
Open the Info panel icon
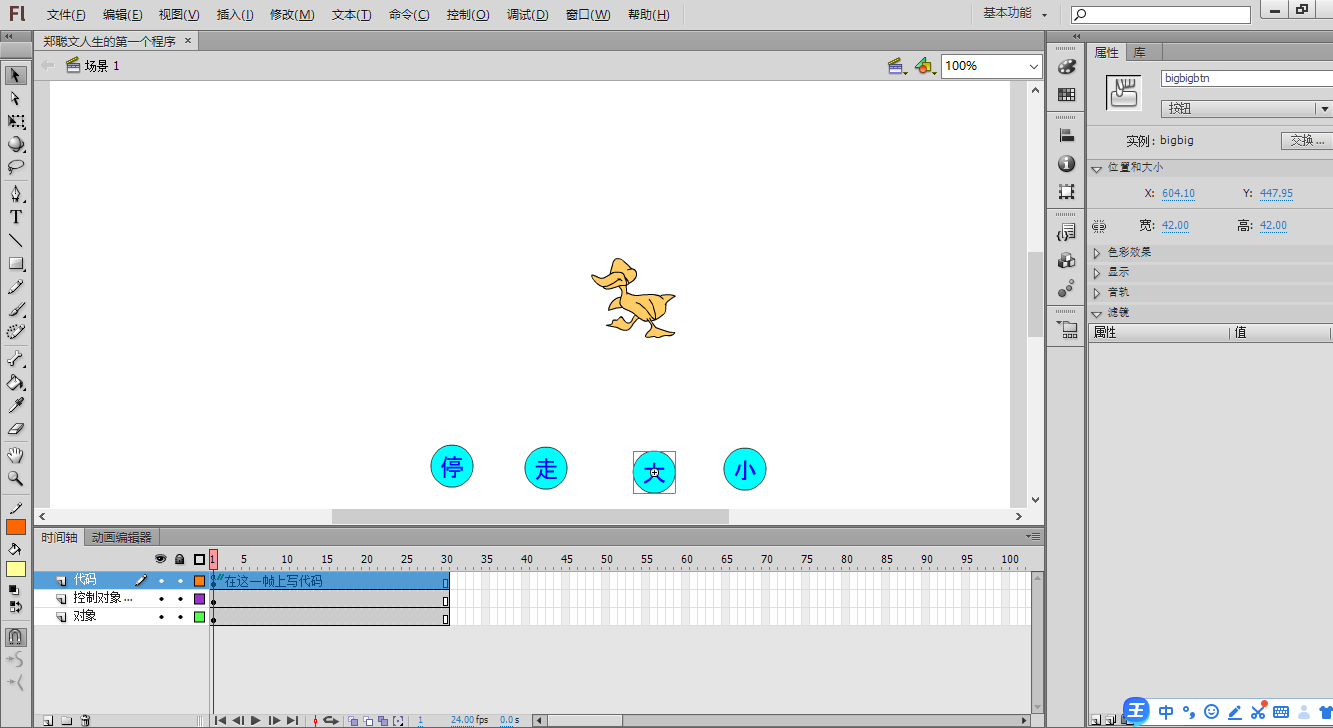[x=1067, y=163]
